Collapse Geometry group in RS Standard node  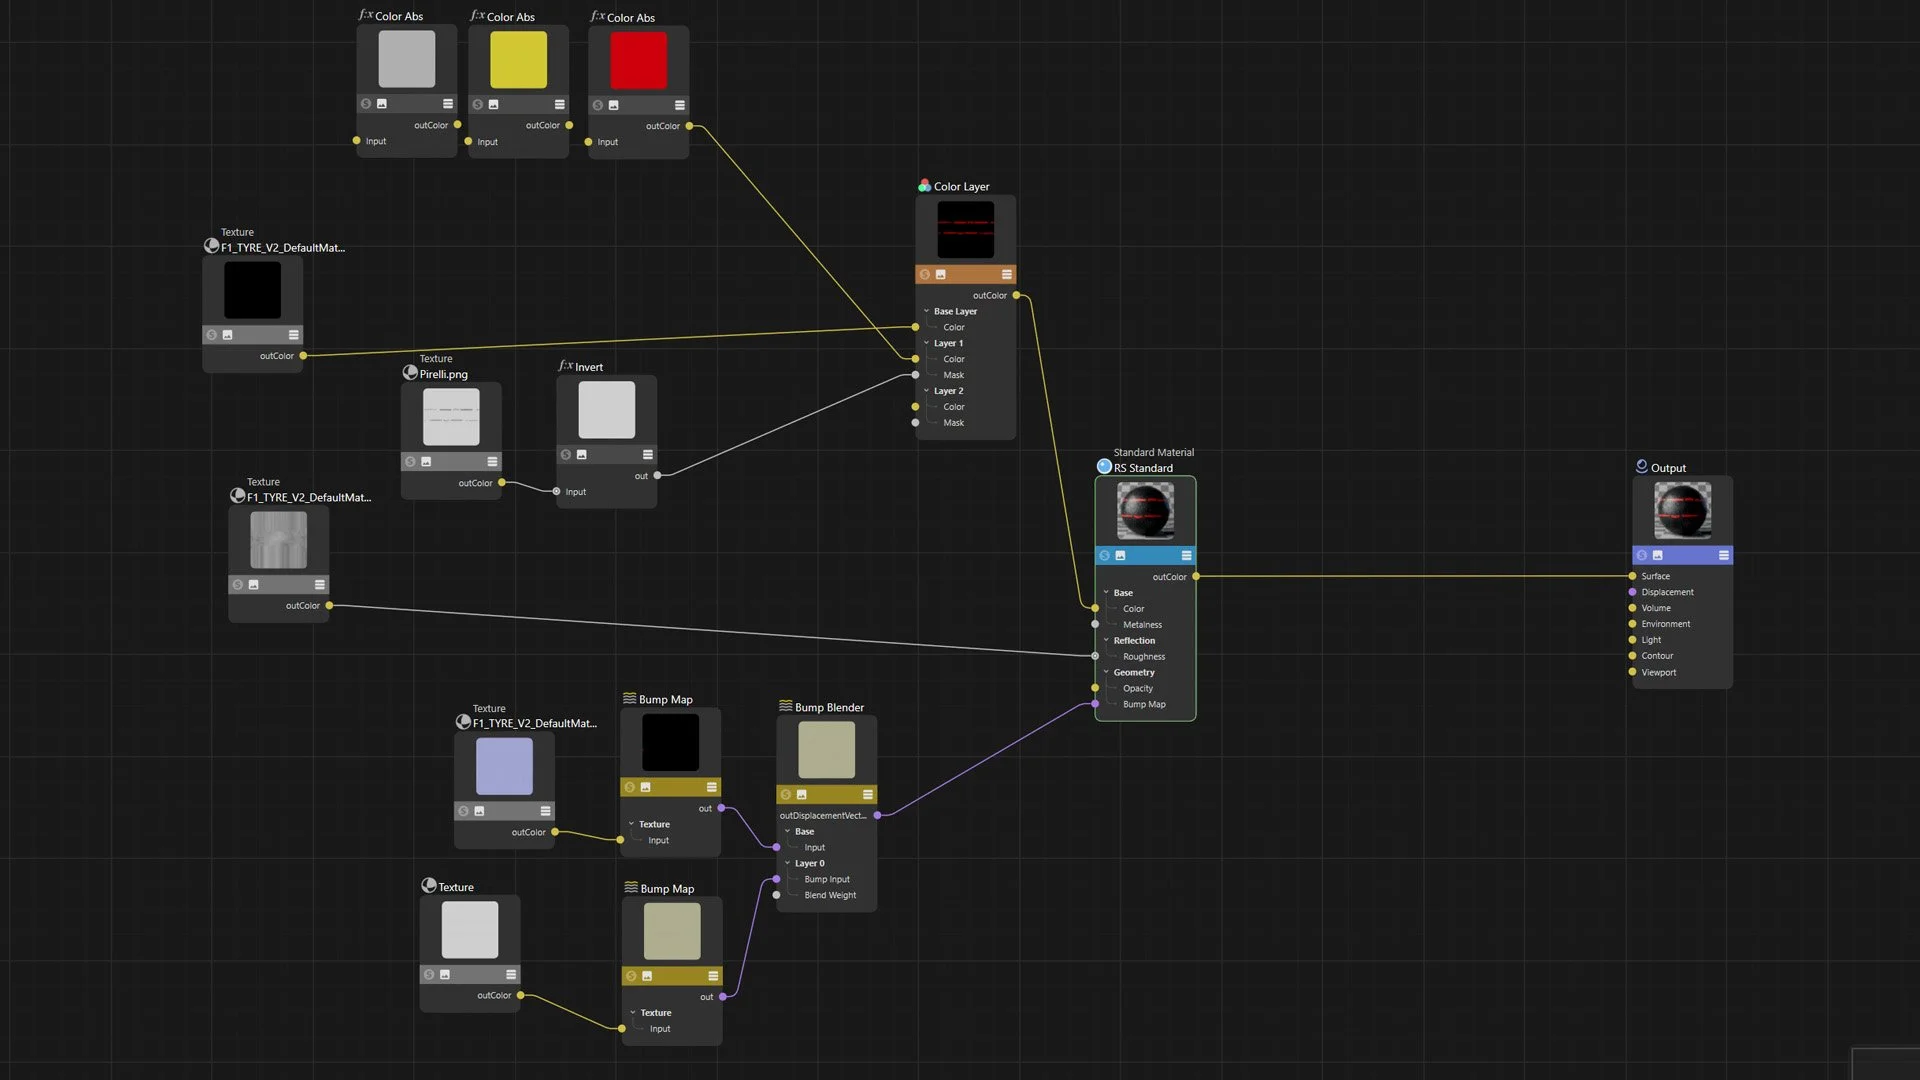pos(1106,672)
